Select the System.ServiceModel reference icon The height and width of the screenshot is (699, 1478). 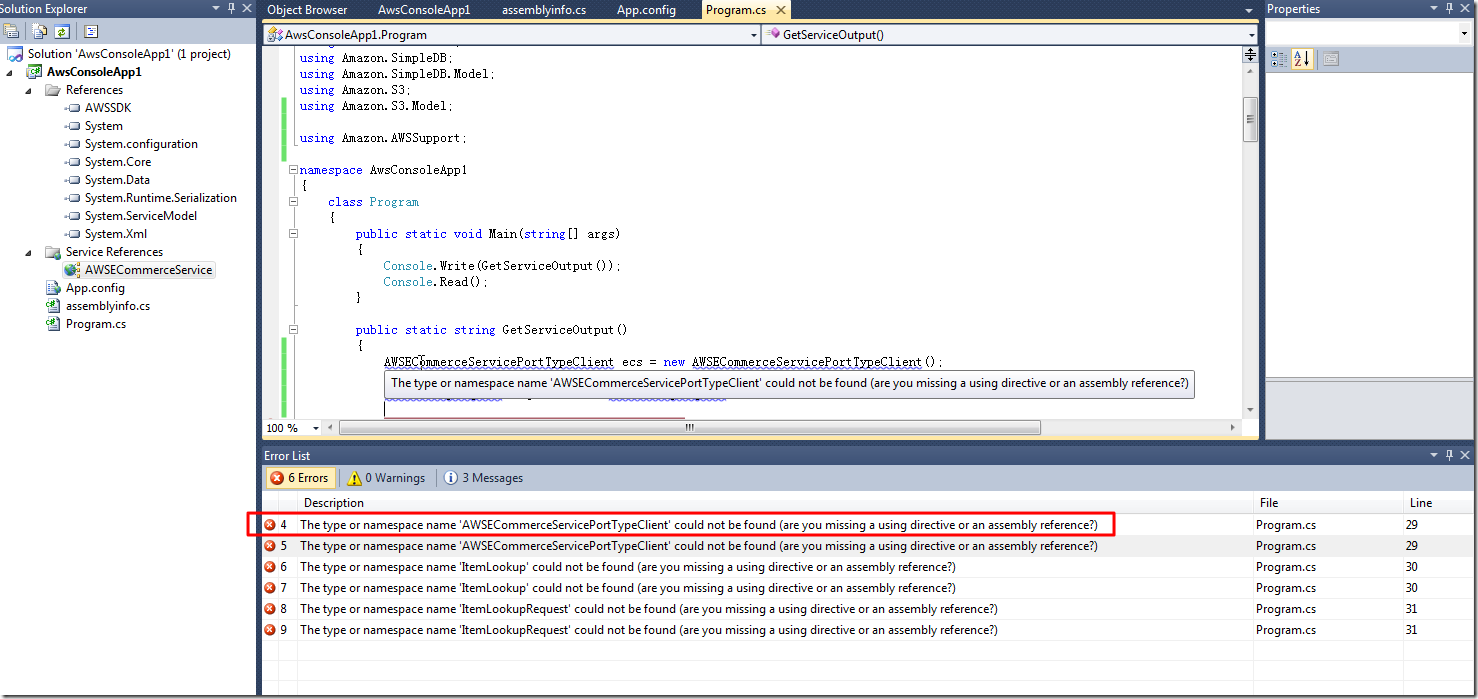[x=72, y=216]
